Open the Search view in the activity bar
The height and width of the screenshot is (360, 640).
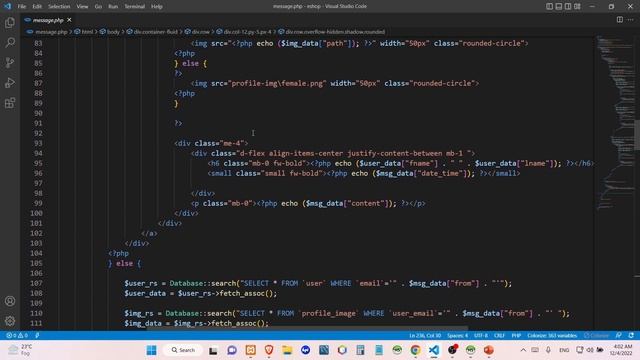click(x=10, y=42)
